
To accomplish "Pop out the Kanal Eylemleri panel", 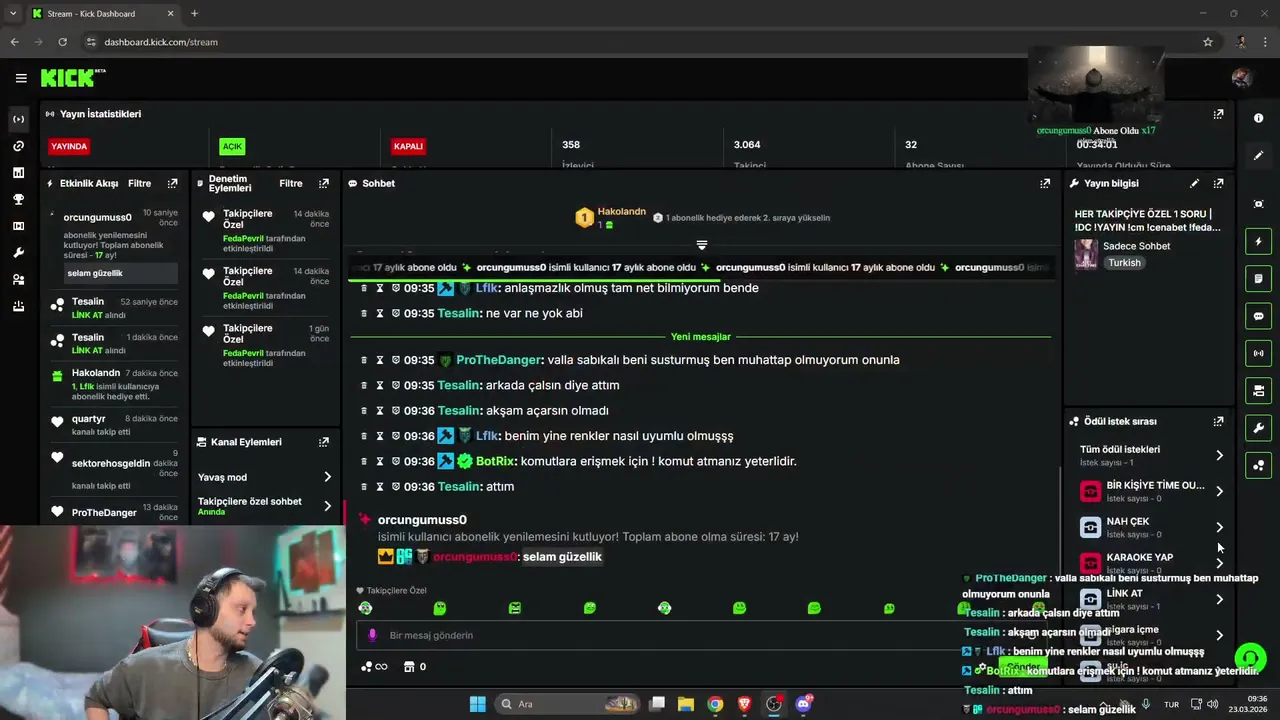I will pyautogui.click(x=323, y=442).
